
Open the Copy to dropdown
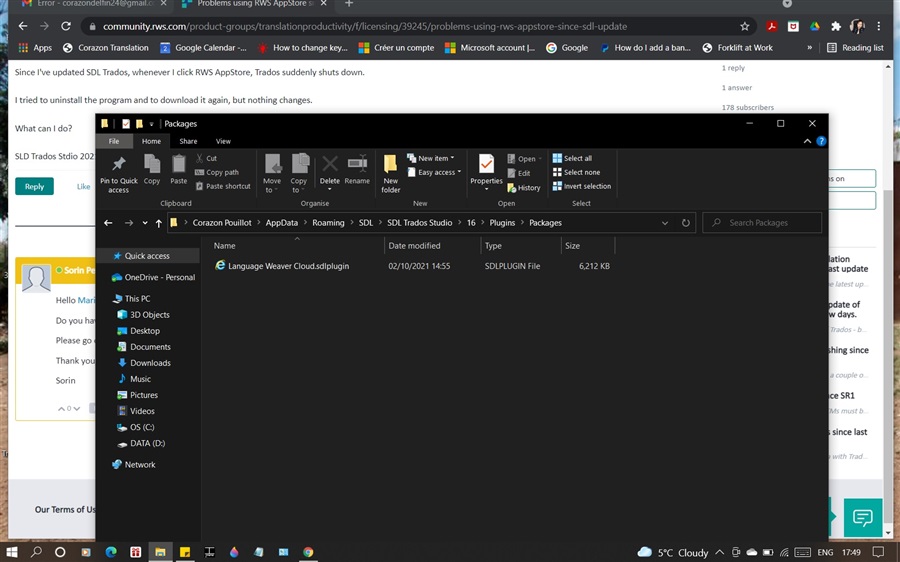298,174
